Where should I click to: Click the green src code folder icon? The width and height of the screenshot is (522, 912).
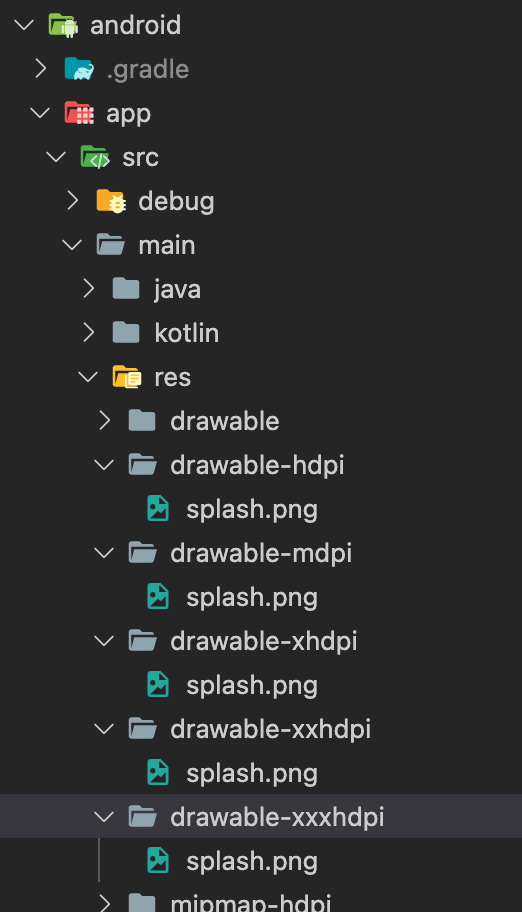tap(95, 157)
